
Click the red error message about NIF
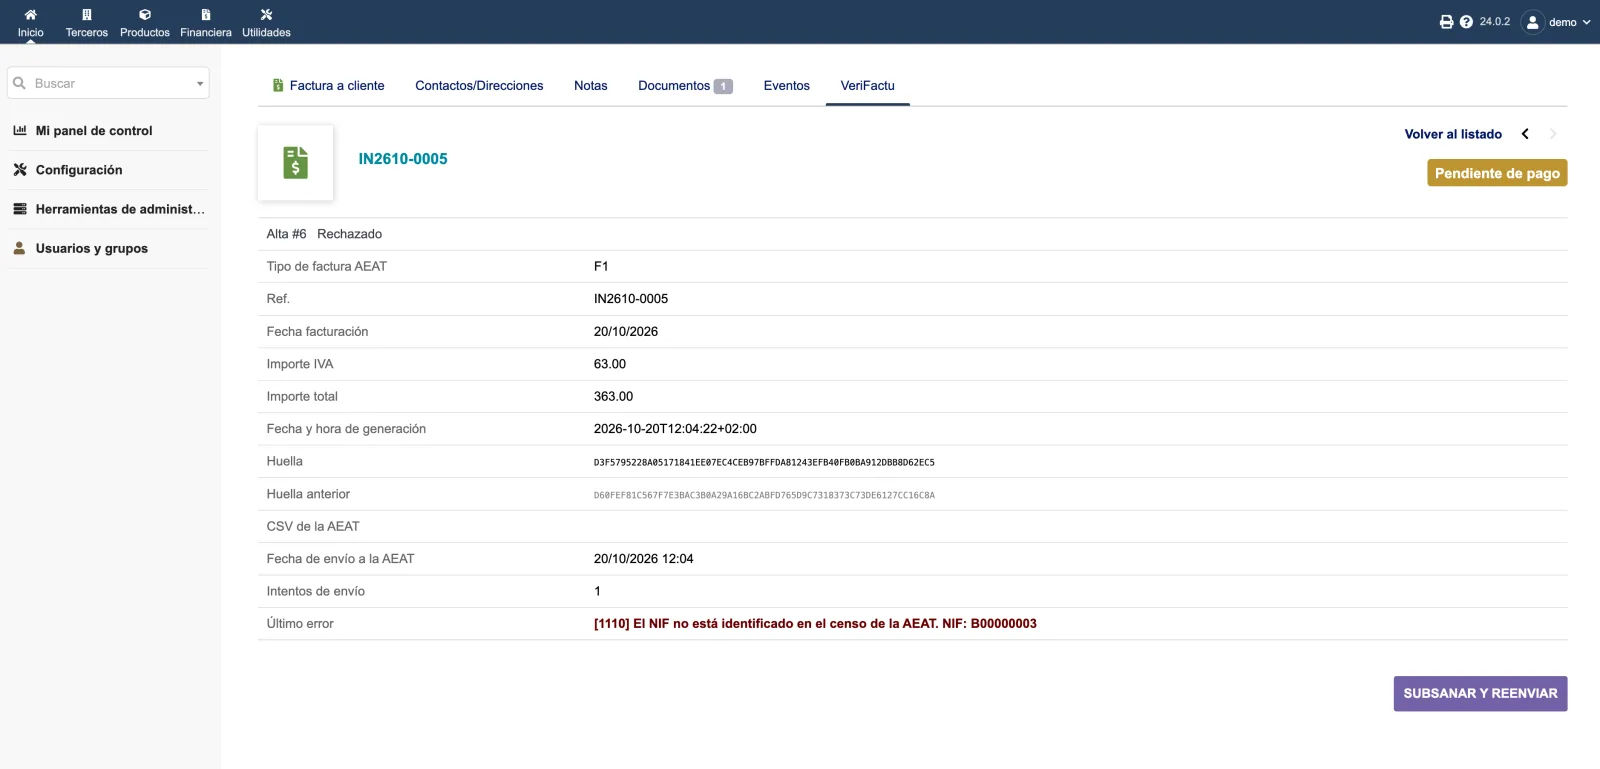pos(815,624)
